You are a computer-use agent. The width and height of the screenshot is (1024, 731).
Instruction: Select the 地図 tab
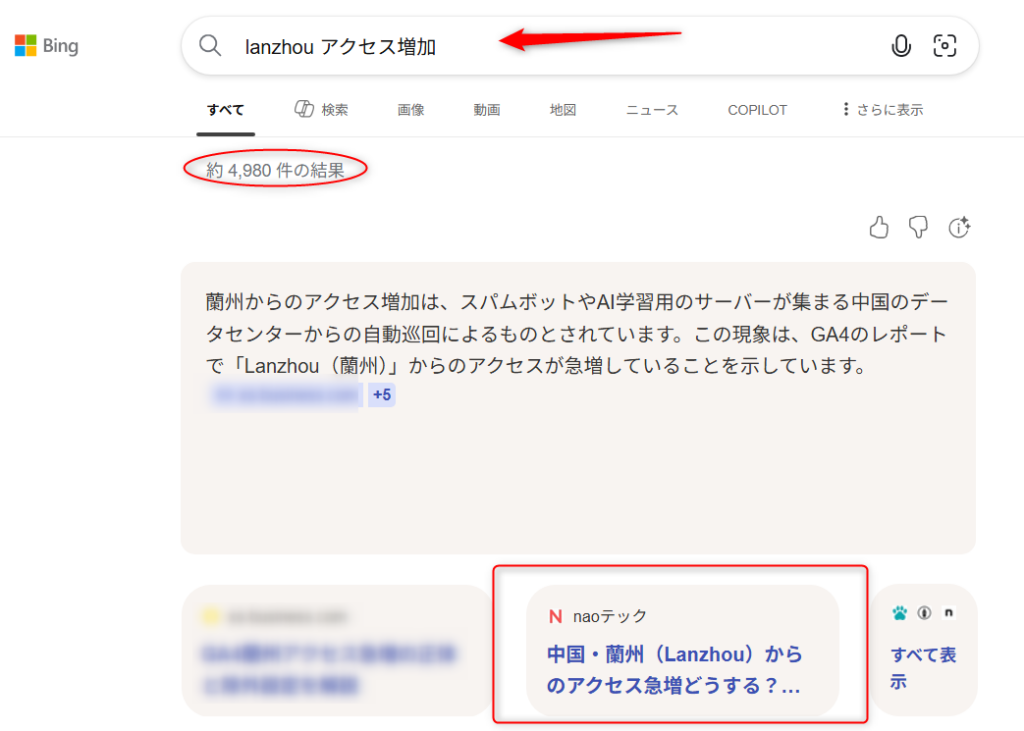pyautogui.click(x=563, y=110)
